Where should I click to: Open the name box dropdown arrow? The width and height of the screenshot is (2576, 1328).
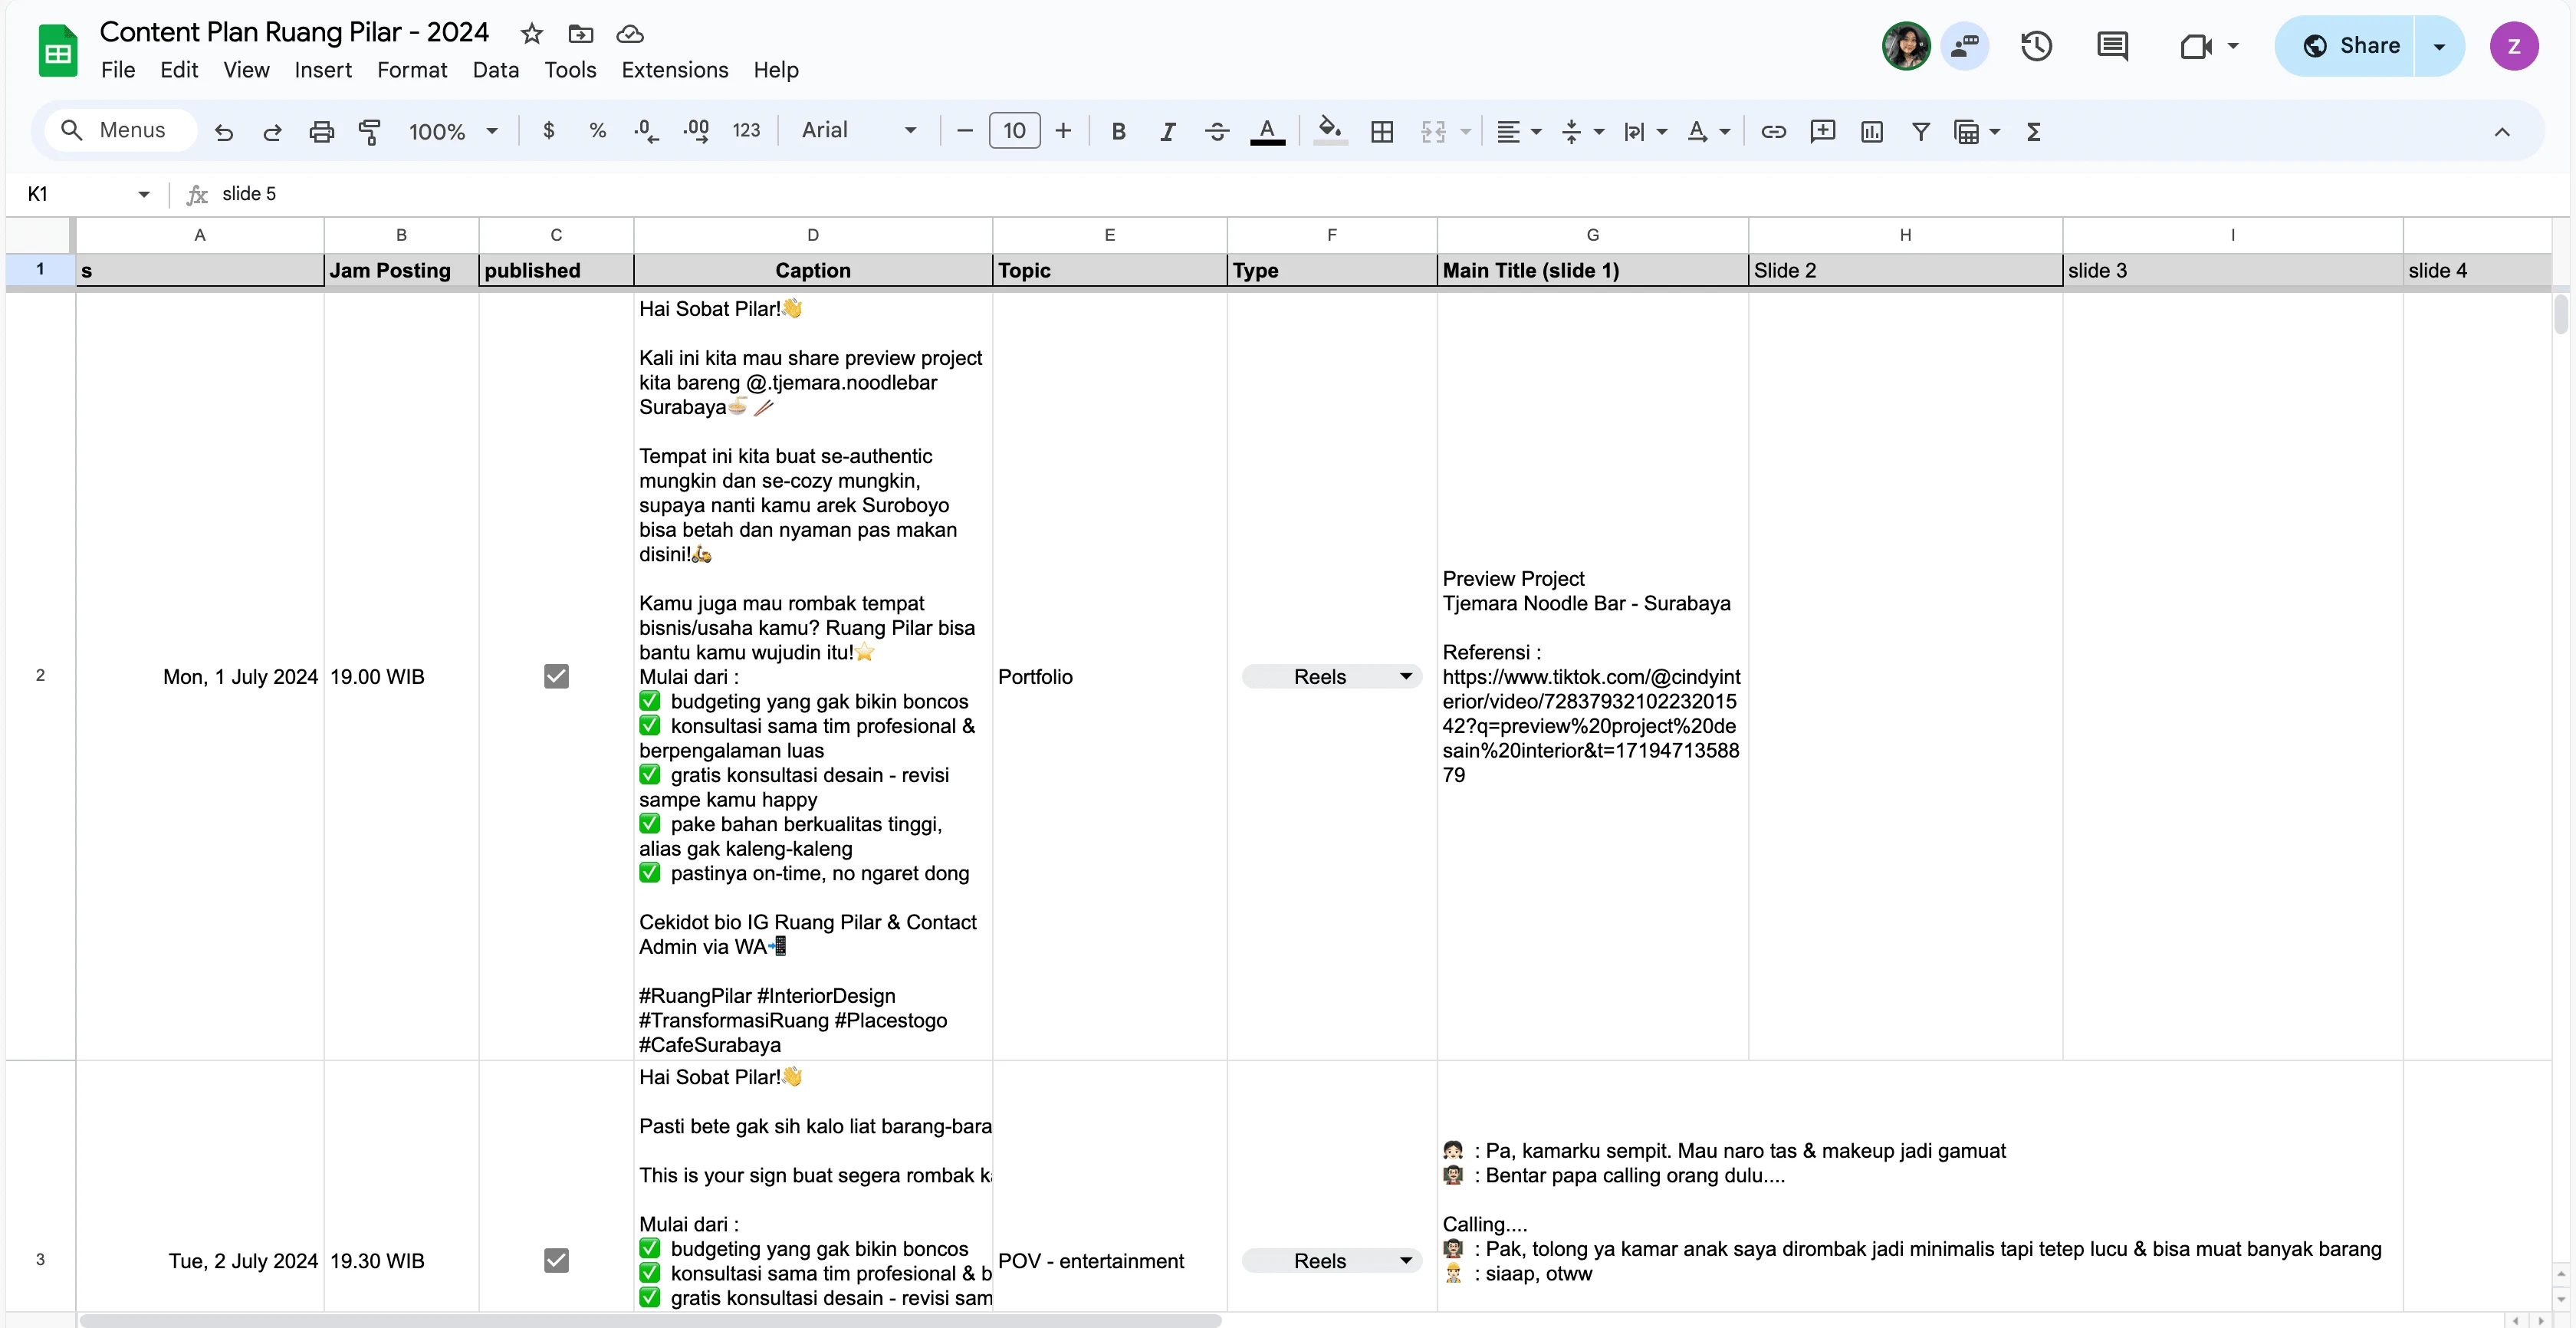[144, 194]
